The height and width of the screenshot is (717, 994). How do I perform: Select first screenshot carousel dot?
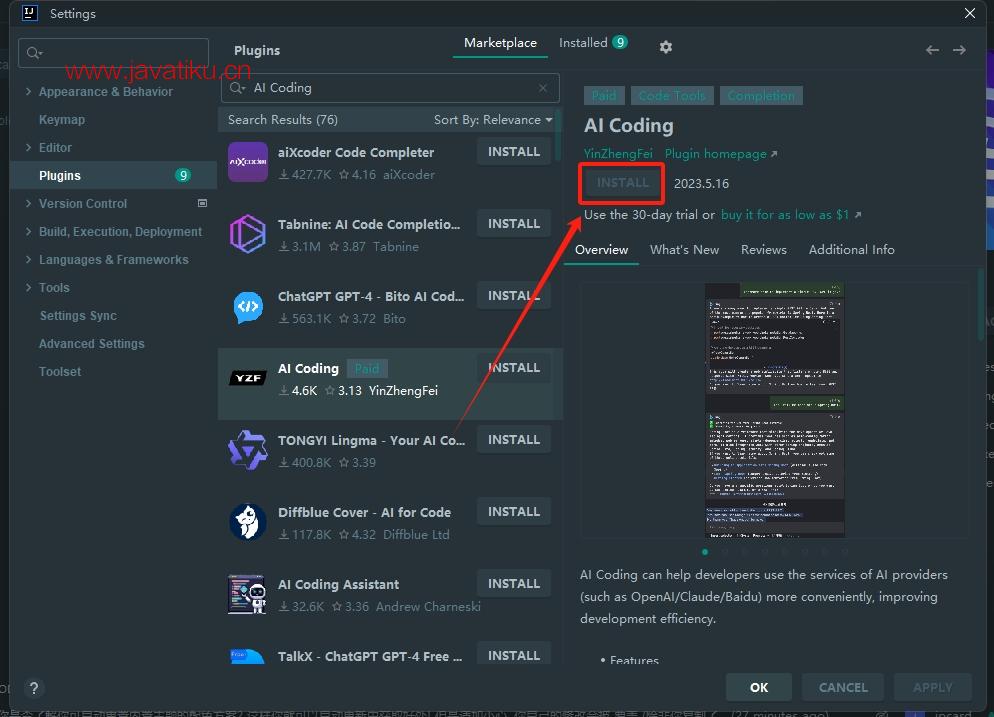(x=705, y=552)
